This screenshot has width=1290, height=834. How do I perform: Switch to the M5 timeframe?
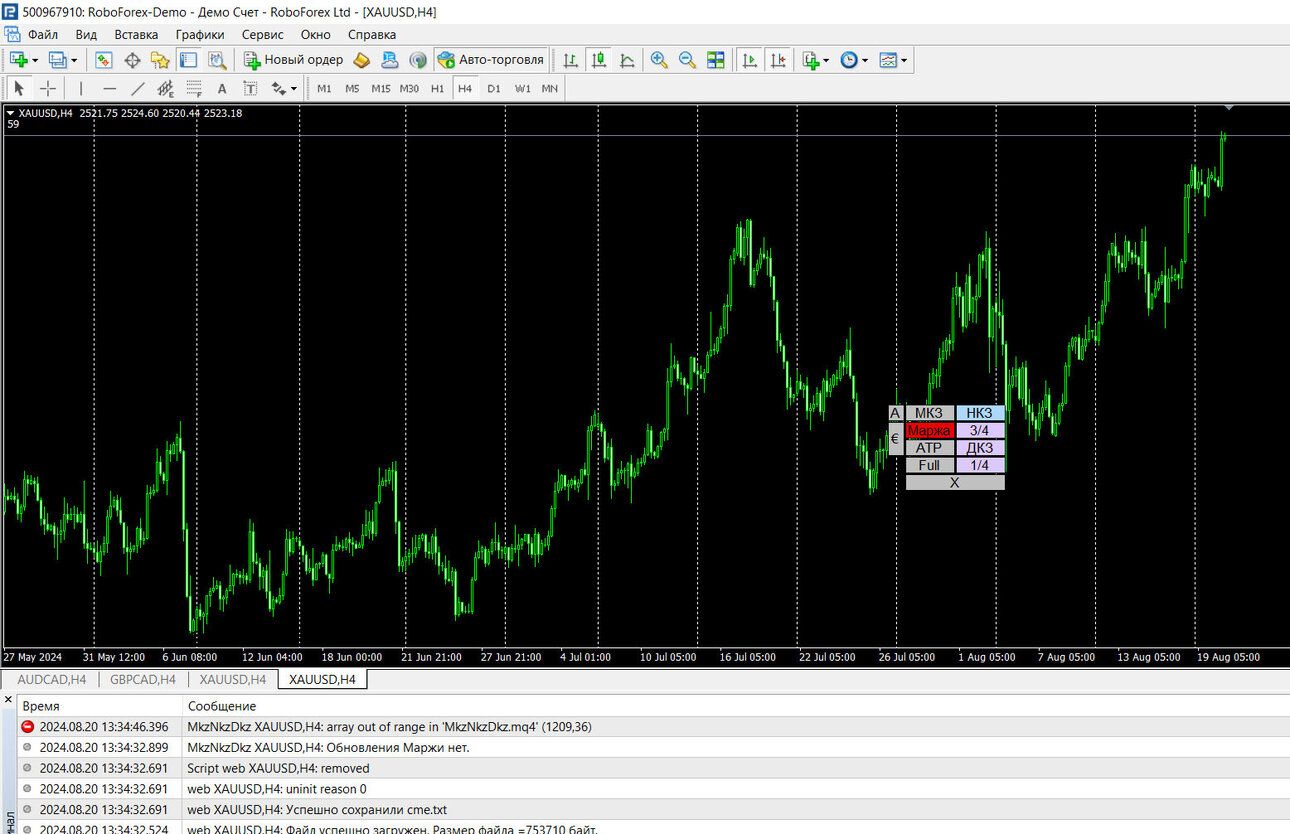coord(352,88)
